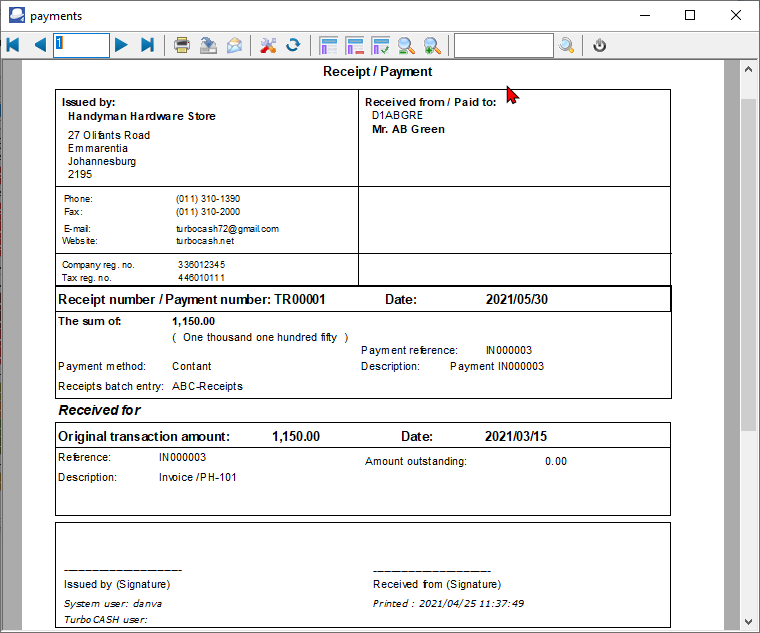Image resolution: width=760 pixels, height=633 pixels.
Task: Click the Receipt / Payment heading
Action: 378,72
